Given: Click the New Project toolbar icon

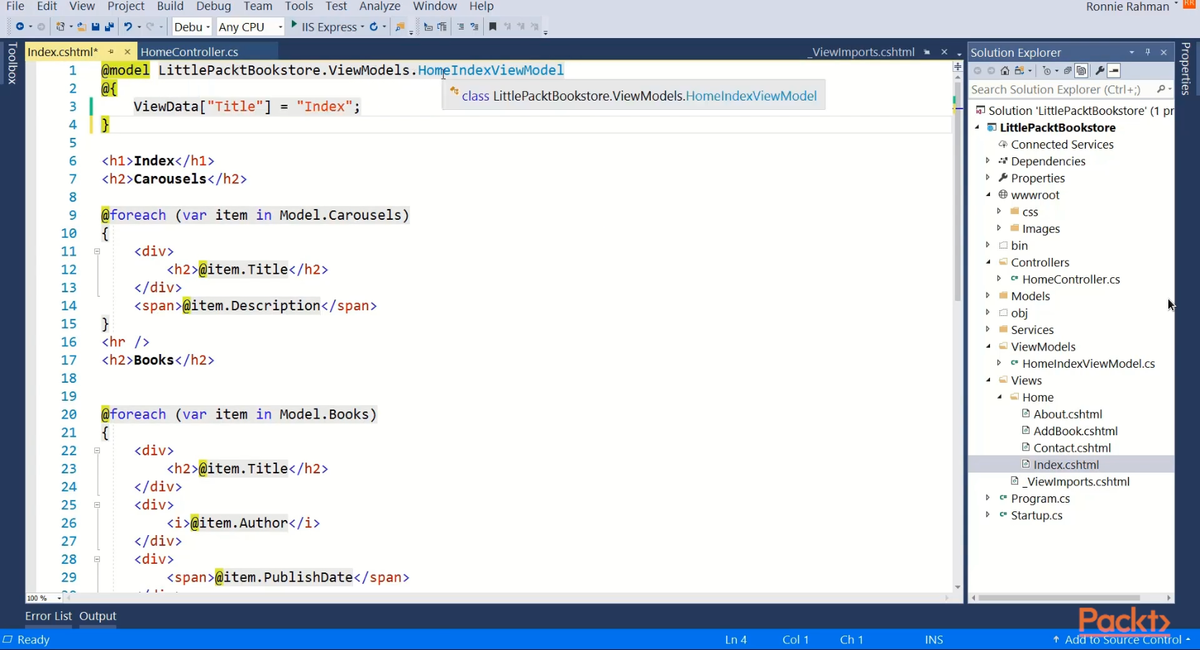Looking at the screenshot, I should coord(60,27).
